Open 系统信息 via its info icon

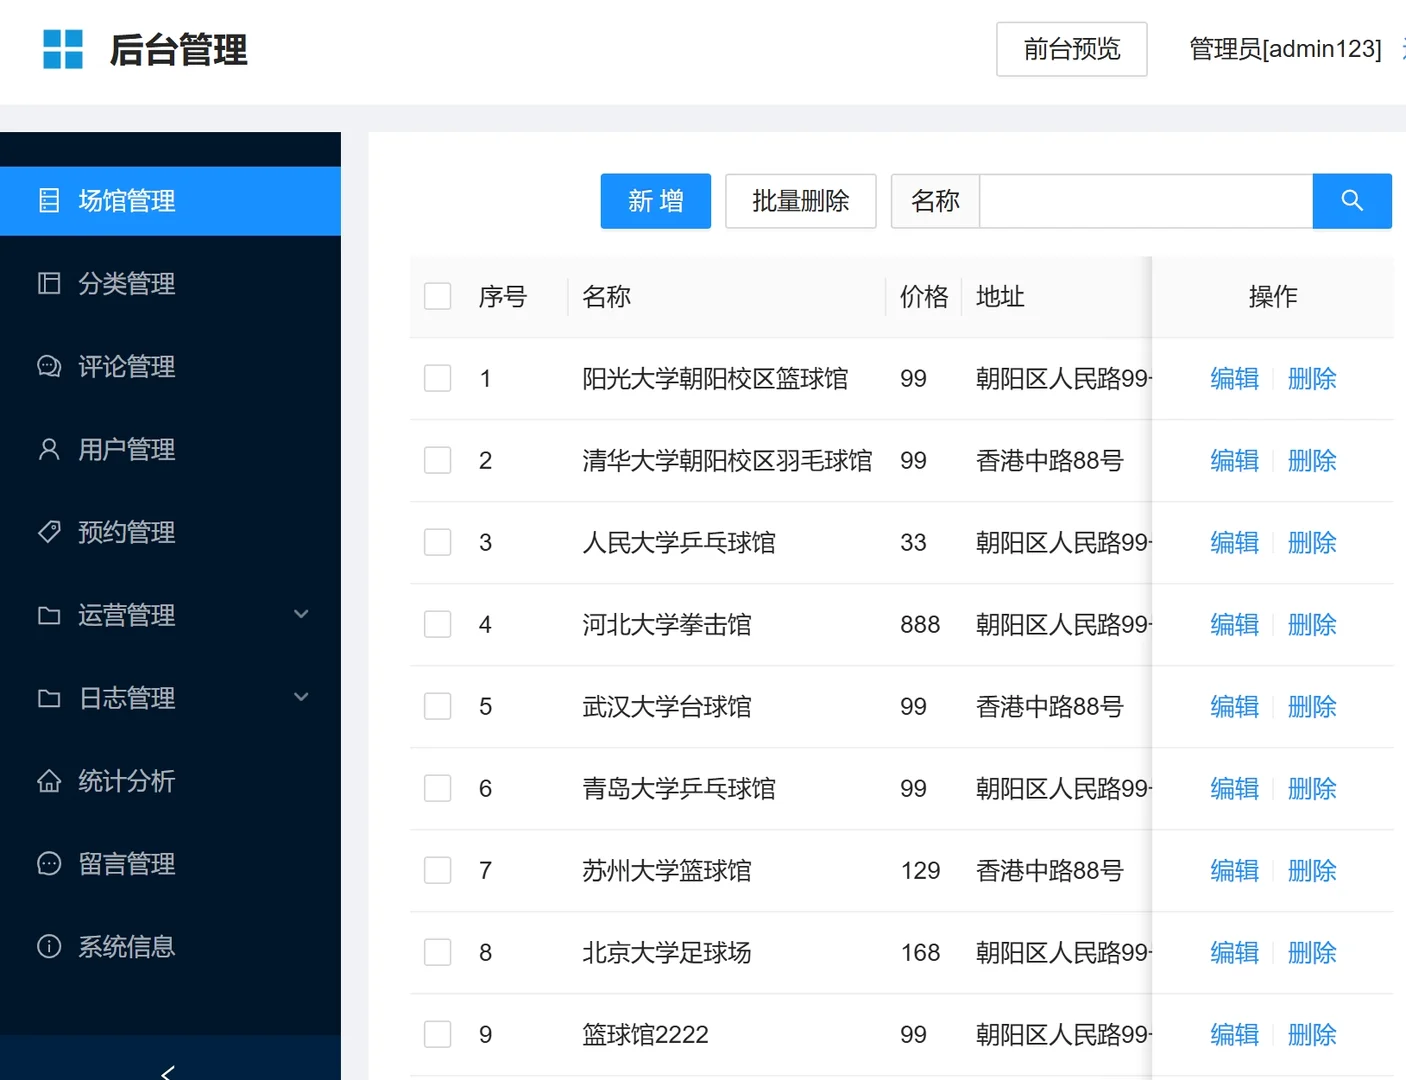49,947
